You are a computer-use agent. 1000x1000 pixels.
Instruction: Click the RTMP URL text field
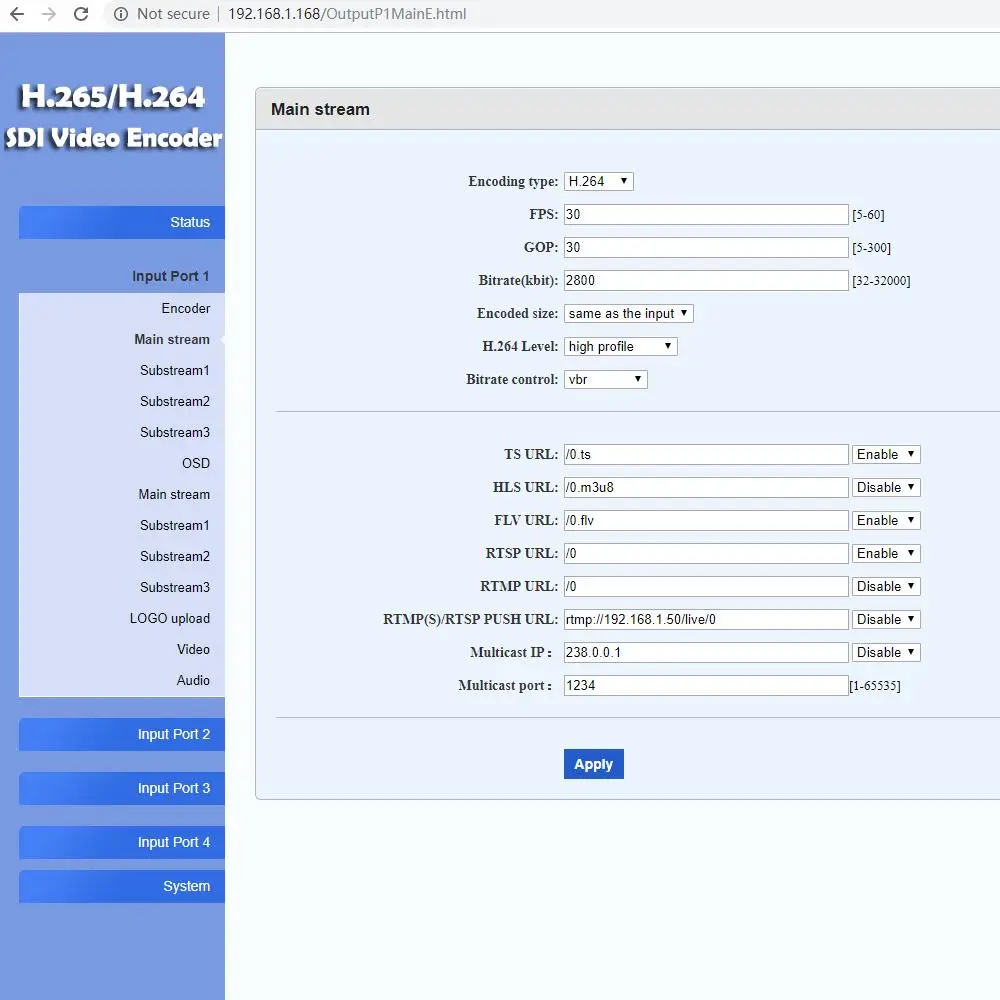tap(706, 586)
